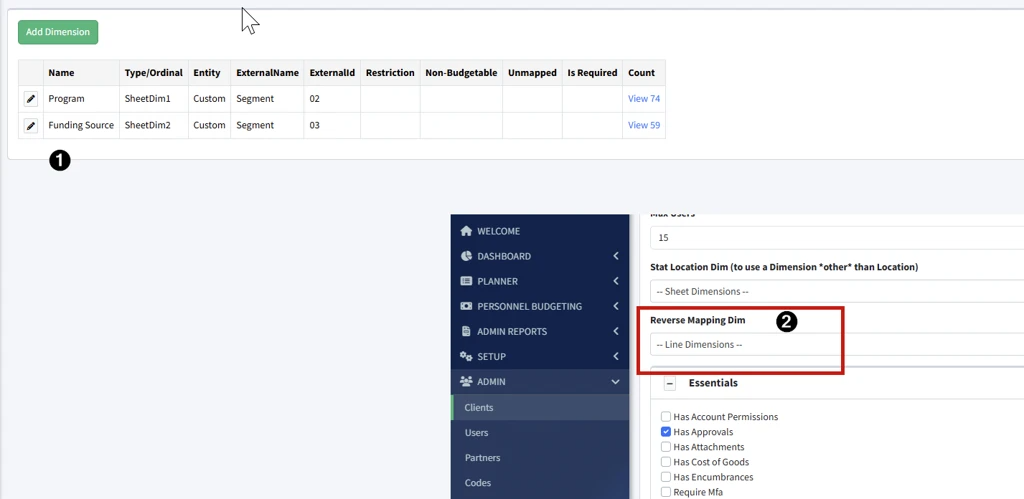The image size is (1024, 499).
Task: Click the SheetDim1 cell
Action: pyautogui.click(x=154, y=99)
